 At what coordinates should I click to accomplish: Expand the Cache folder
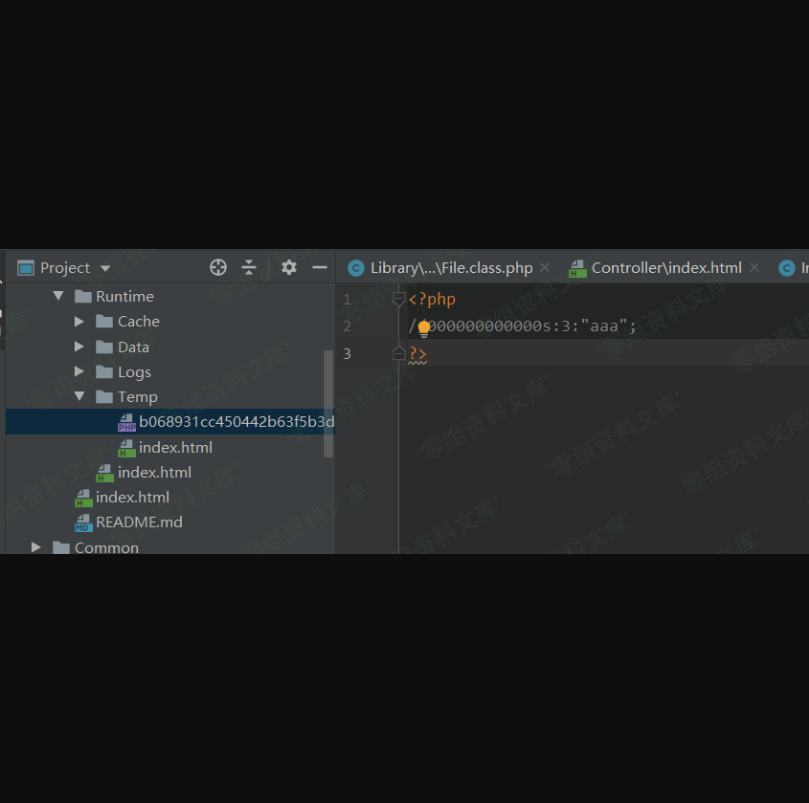[80, 322]
